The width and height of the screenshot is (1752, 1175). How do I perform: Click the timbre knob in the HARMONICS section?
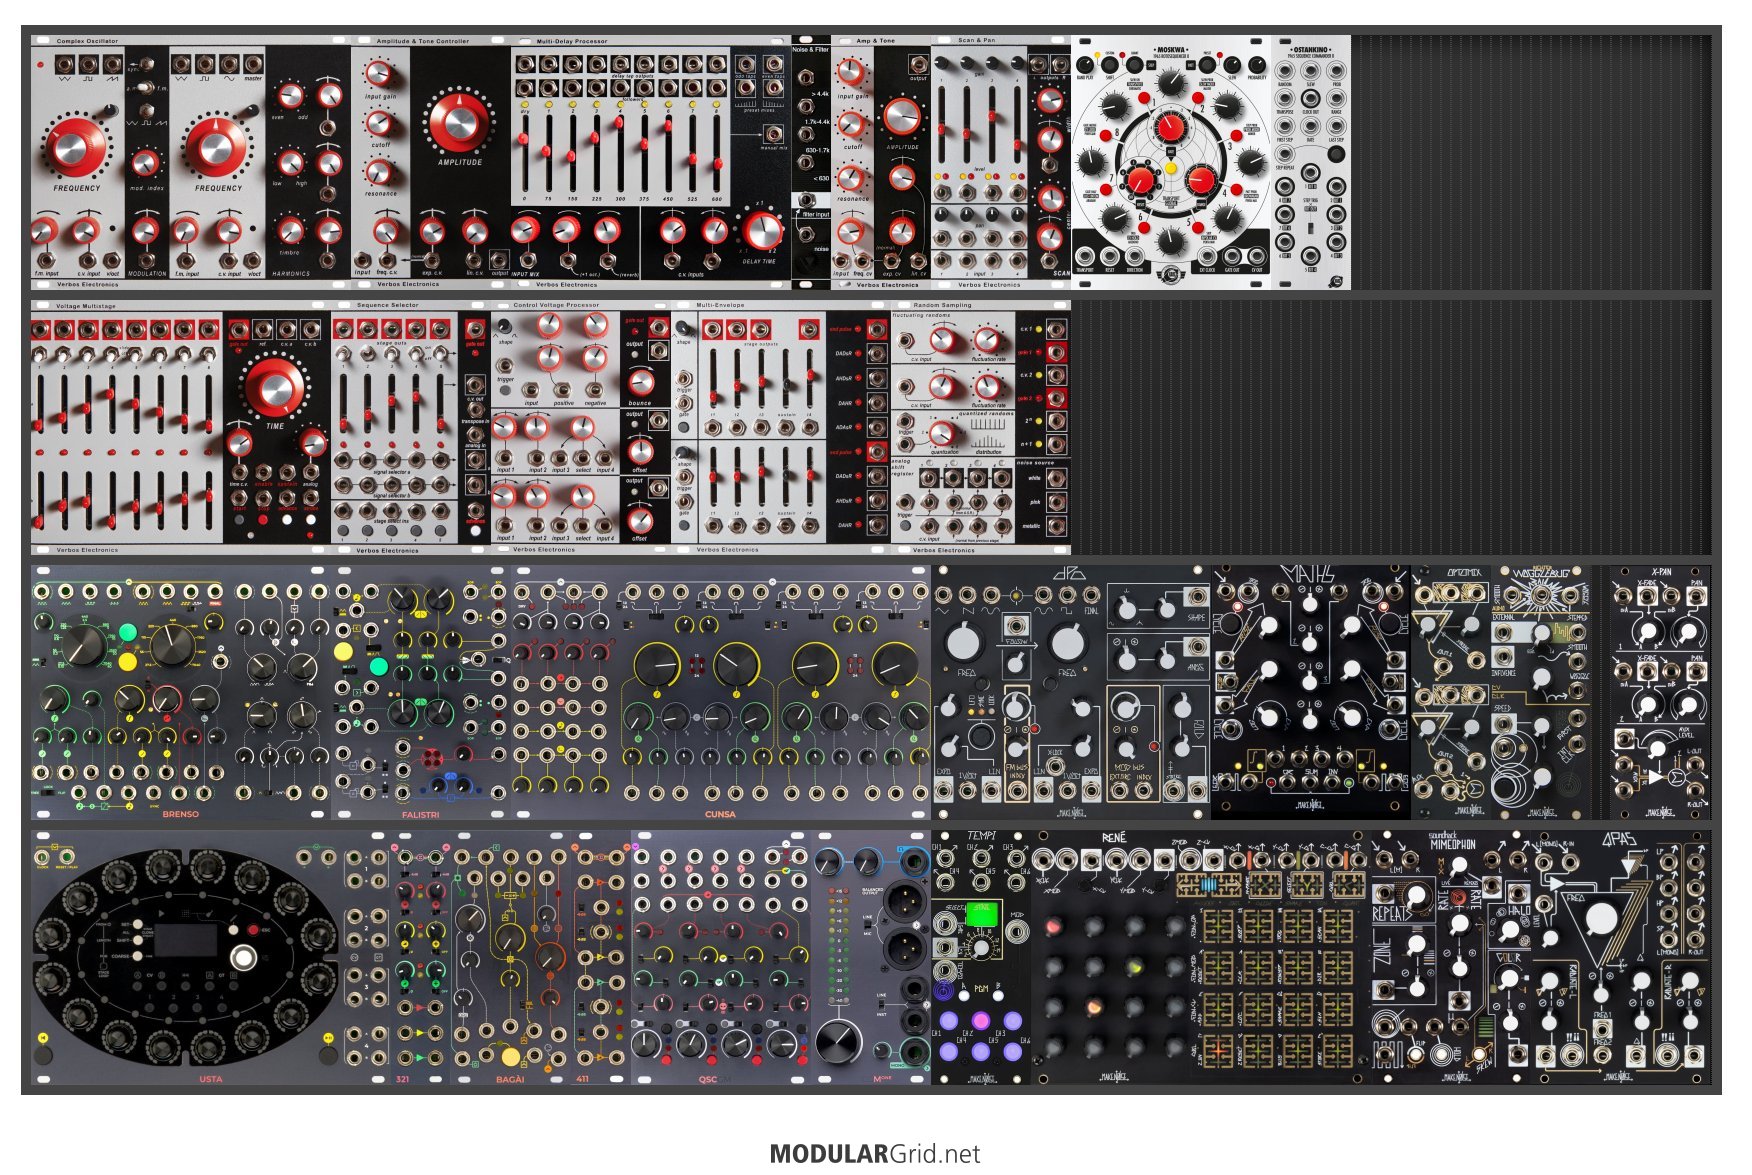[x=290, y=231]
